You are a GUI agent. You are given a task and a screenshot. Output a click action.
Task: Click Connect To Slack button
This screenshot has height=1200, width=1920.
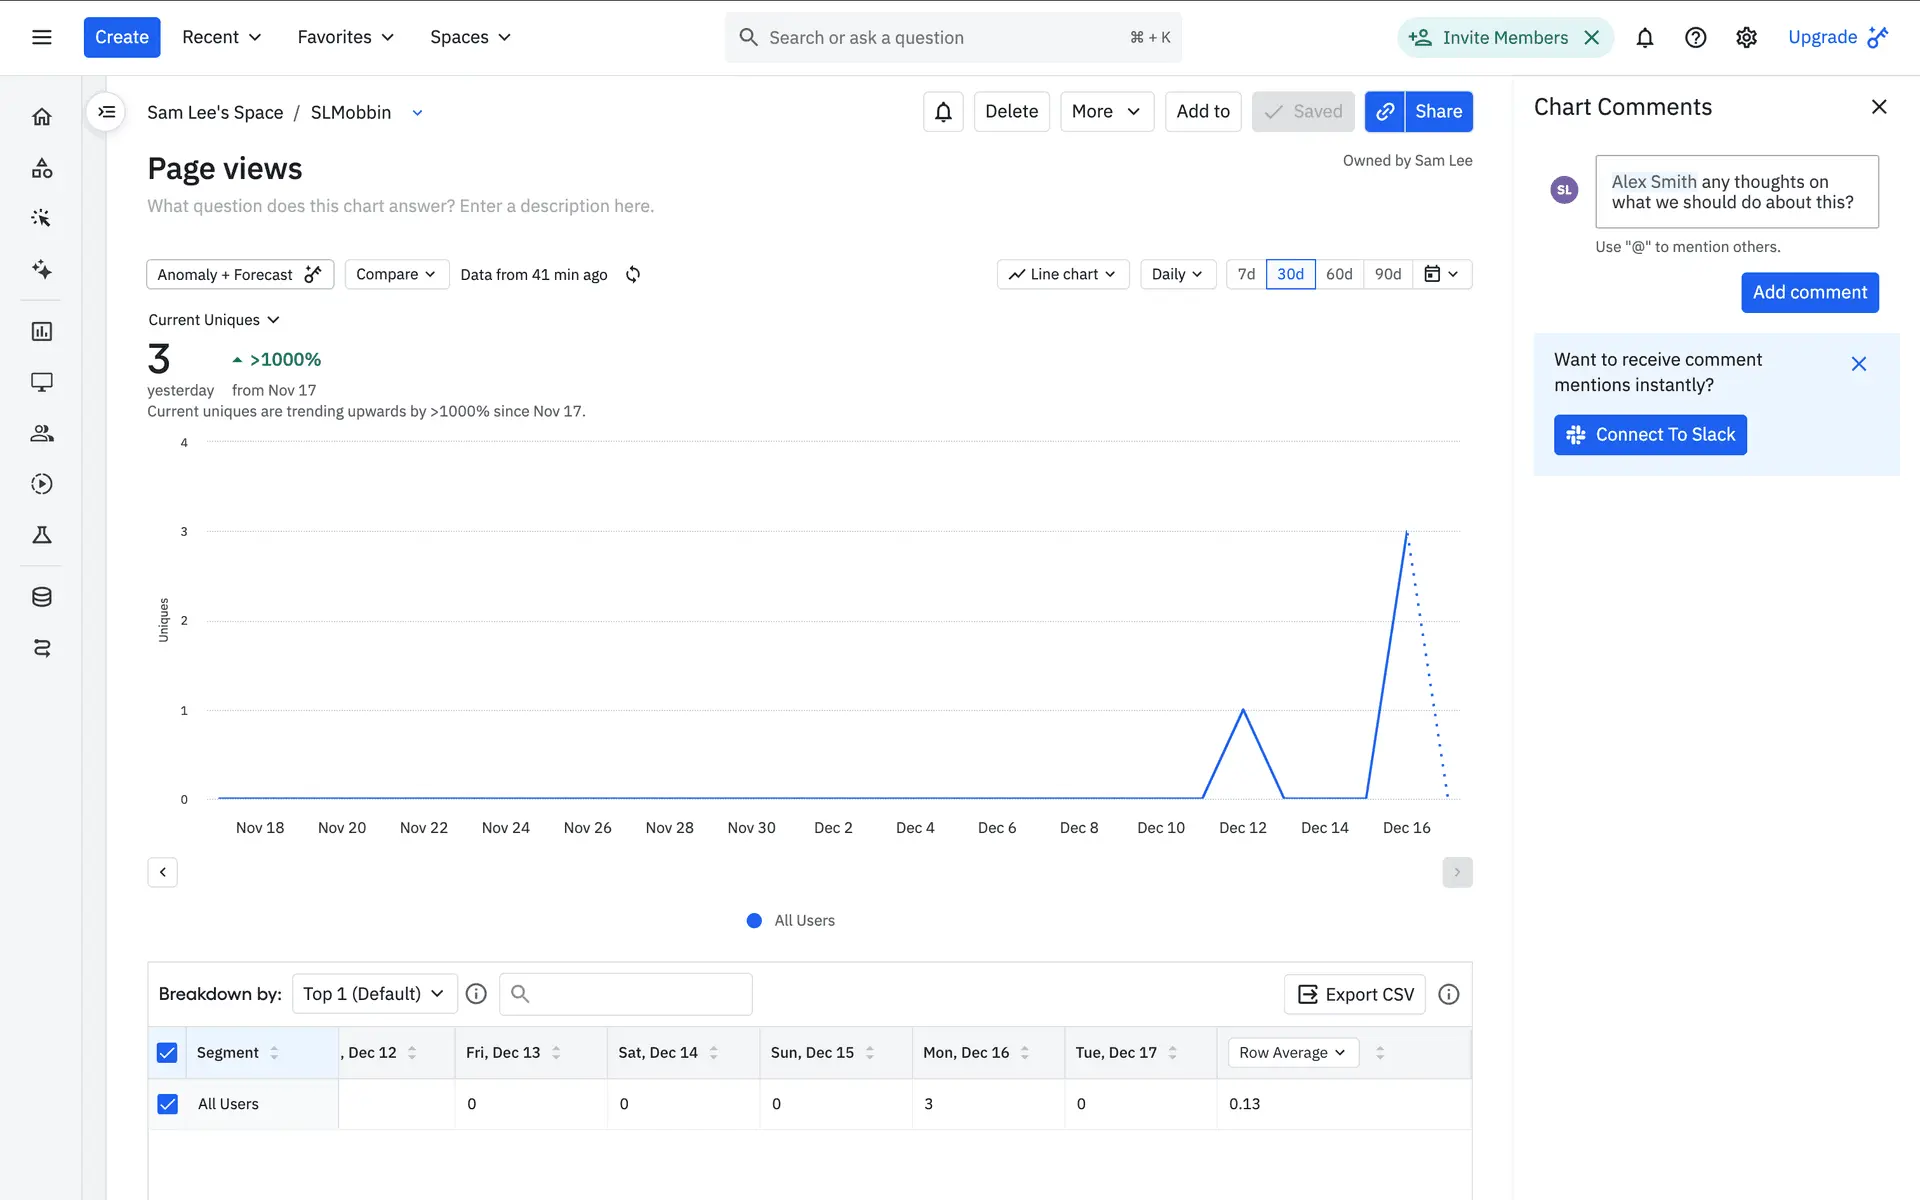click(x=1650, y=435)
